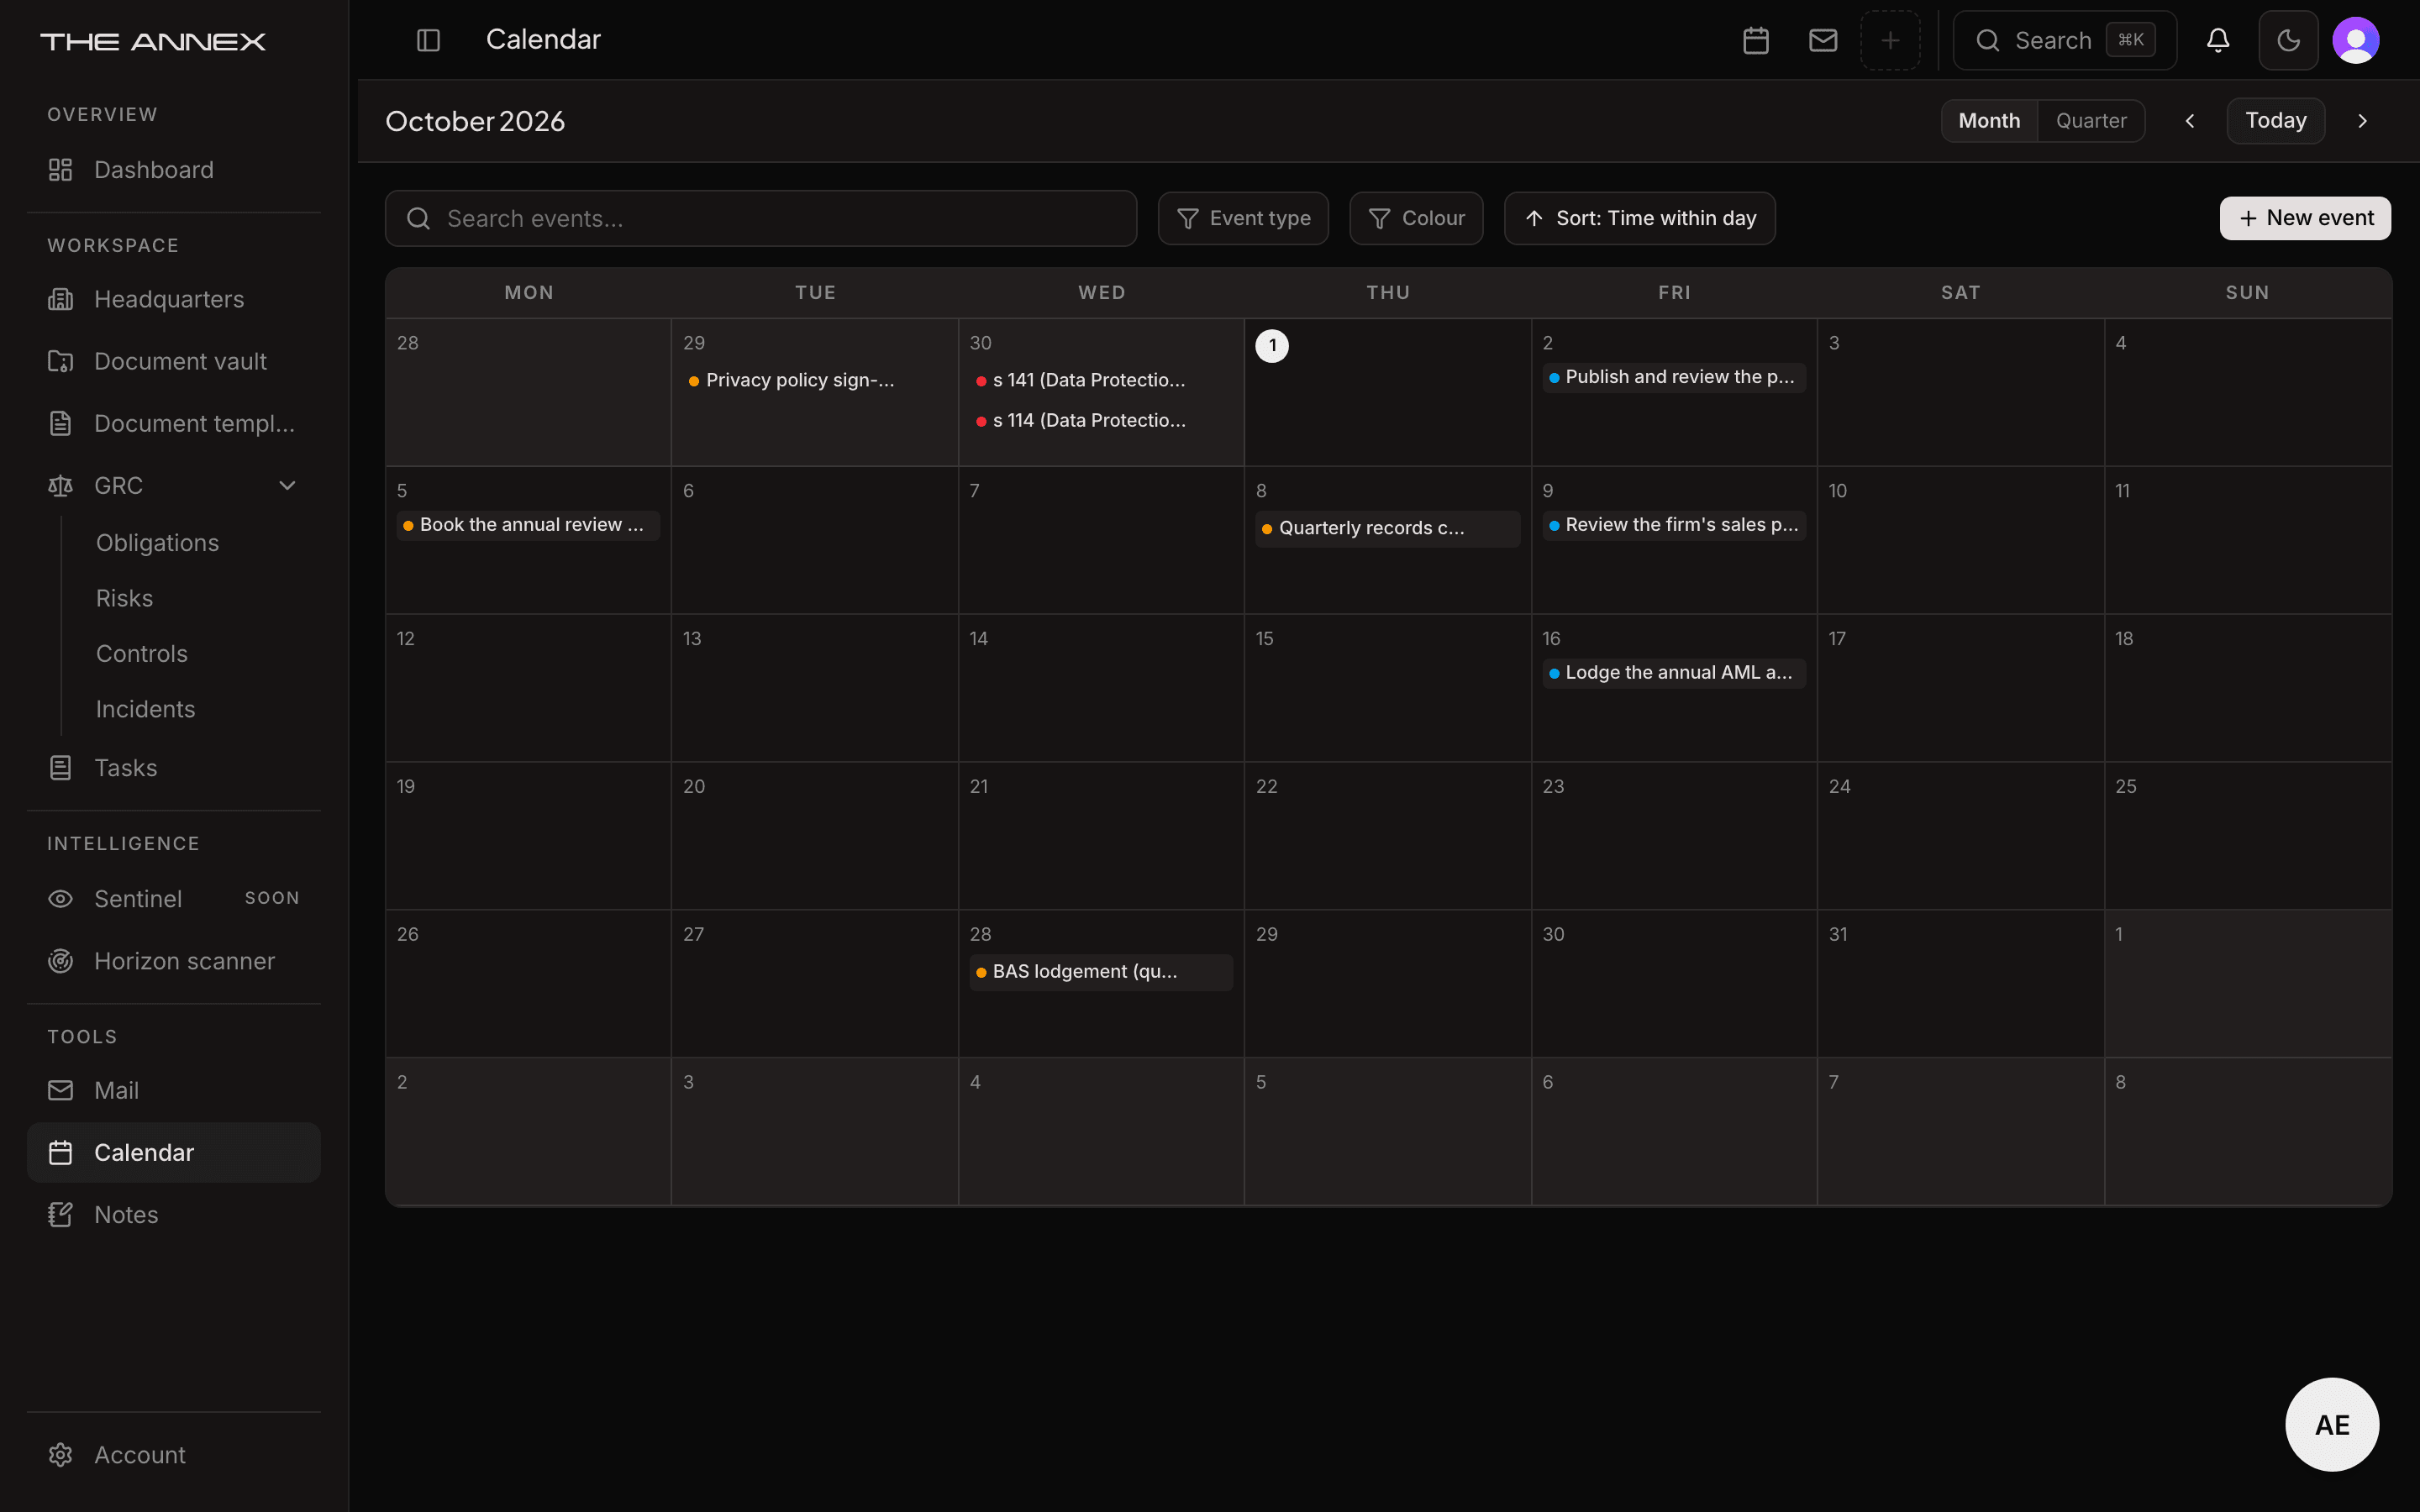Open Tasks from sidebar
Screen dimensions: 2420x1512
173,768
